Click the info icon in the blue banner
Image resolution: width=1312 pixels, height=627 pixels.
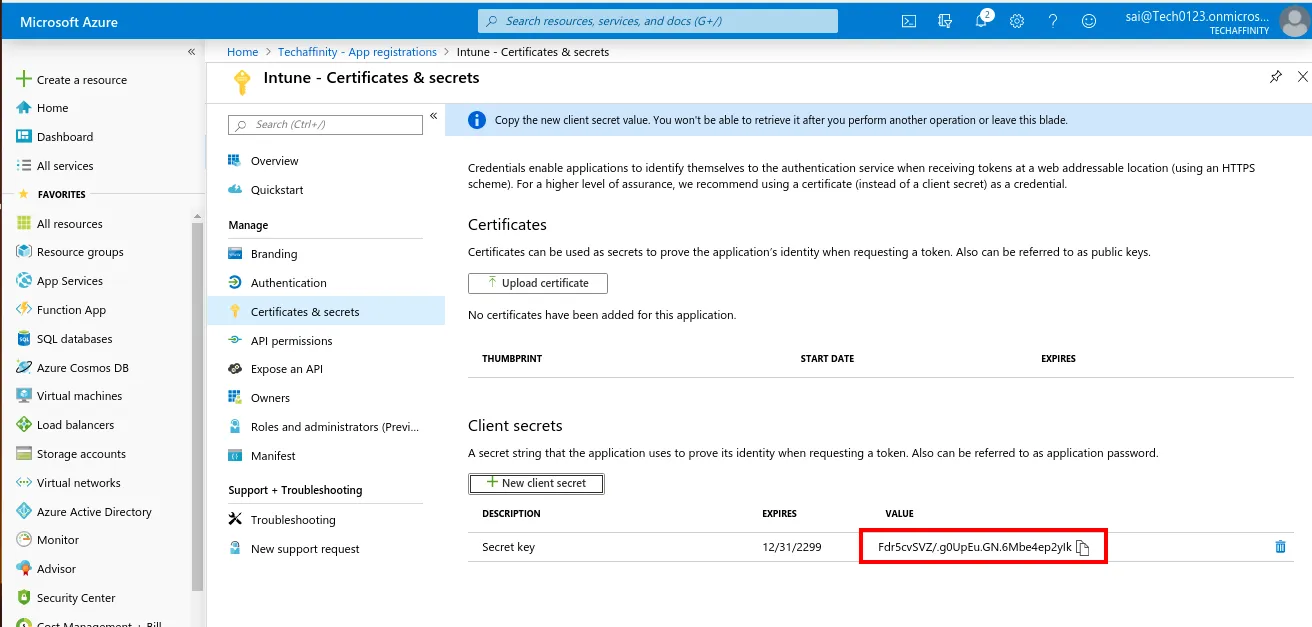tap(477, 120)
